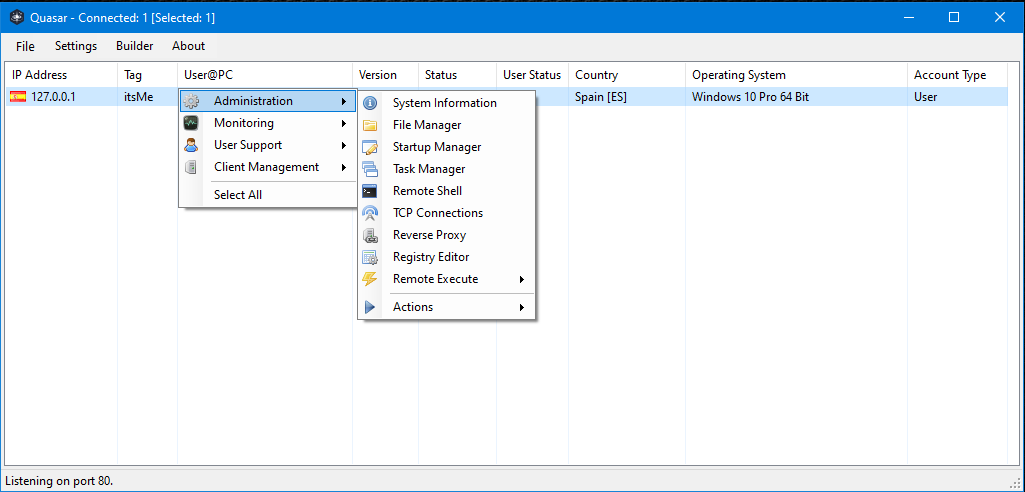Click the window resize grip in status bar
This screenshot has width=1025, height=492.
click(1015, 482)
